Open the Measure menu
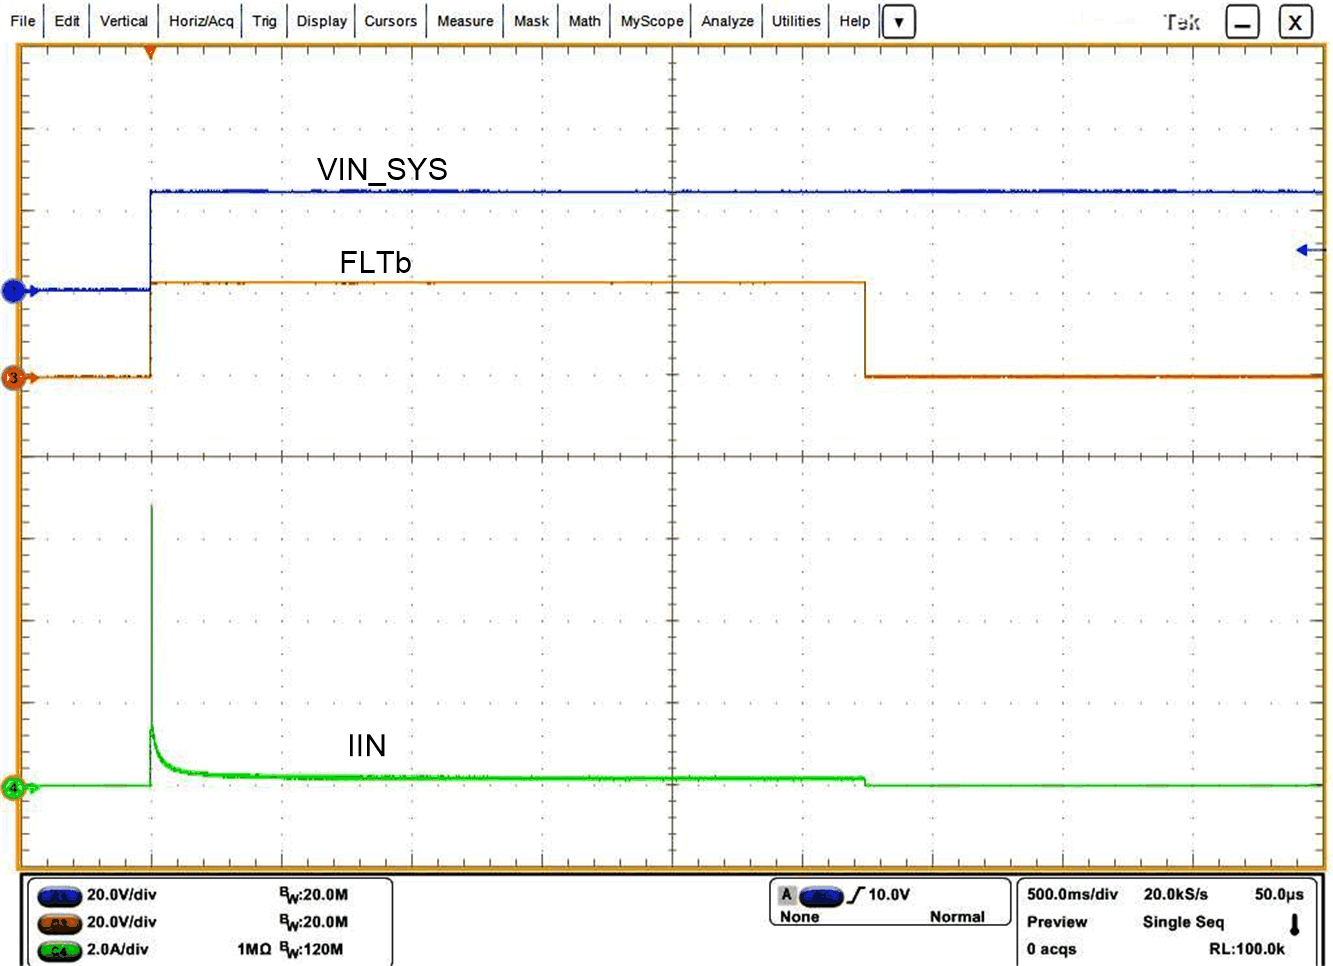 (x=465, y=21)
